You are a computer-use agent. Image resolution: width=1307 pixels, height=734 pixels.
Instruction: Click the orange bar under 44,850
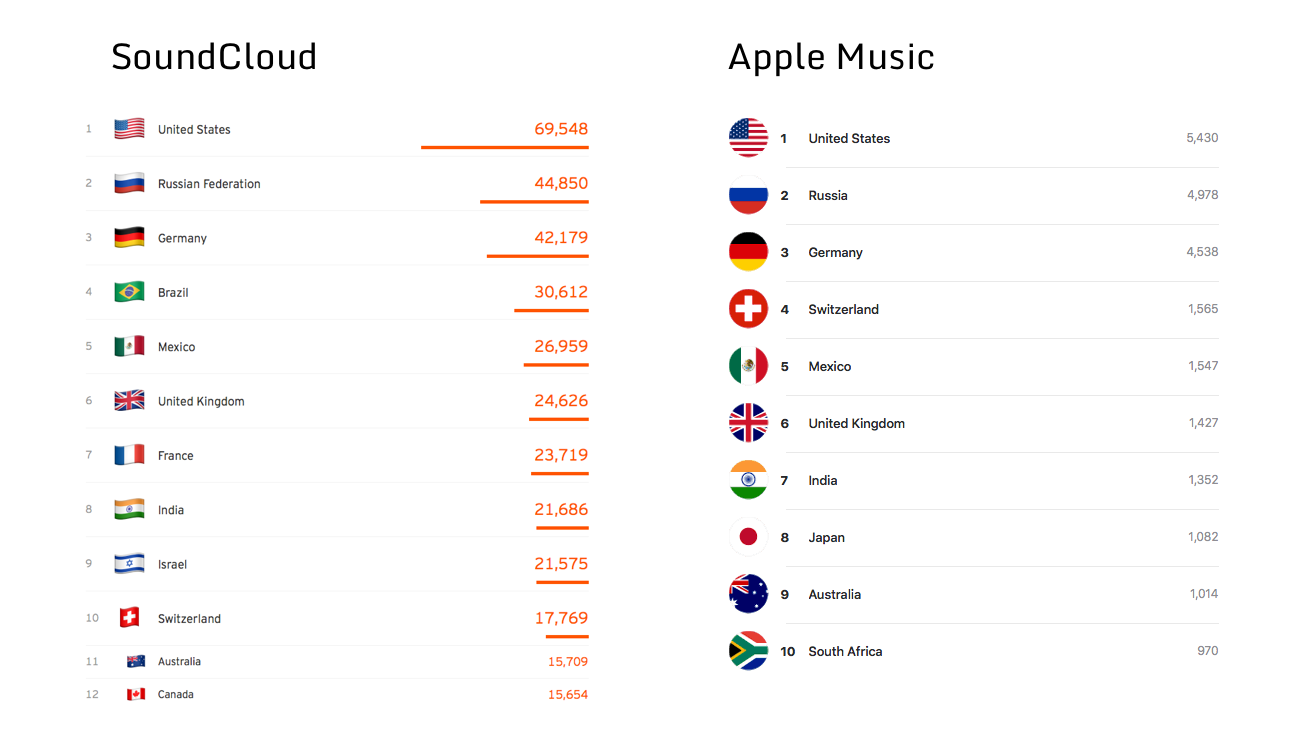[x=534, y=202]
